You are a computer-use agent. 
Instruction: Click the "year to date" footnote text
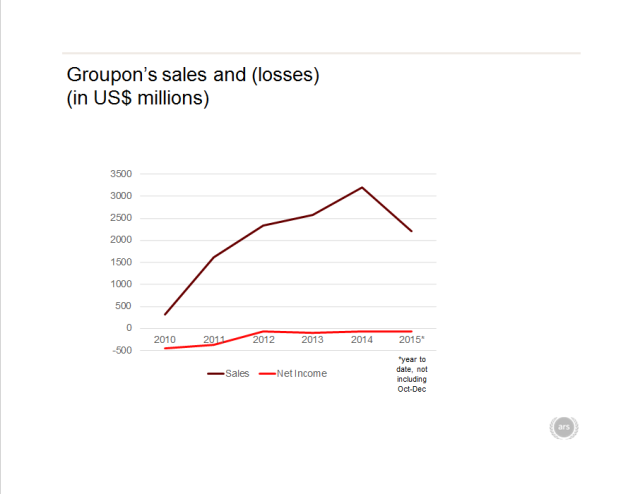coord(412,374)
